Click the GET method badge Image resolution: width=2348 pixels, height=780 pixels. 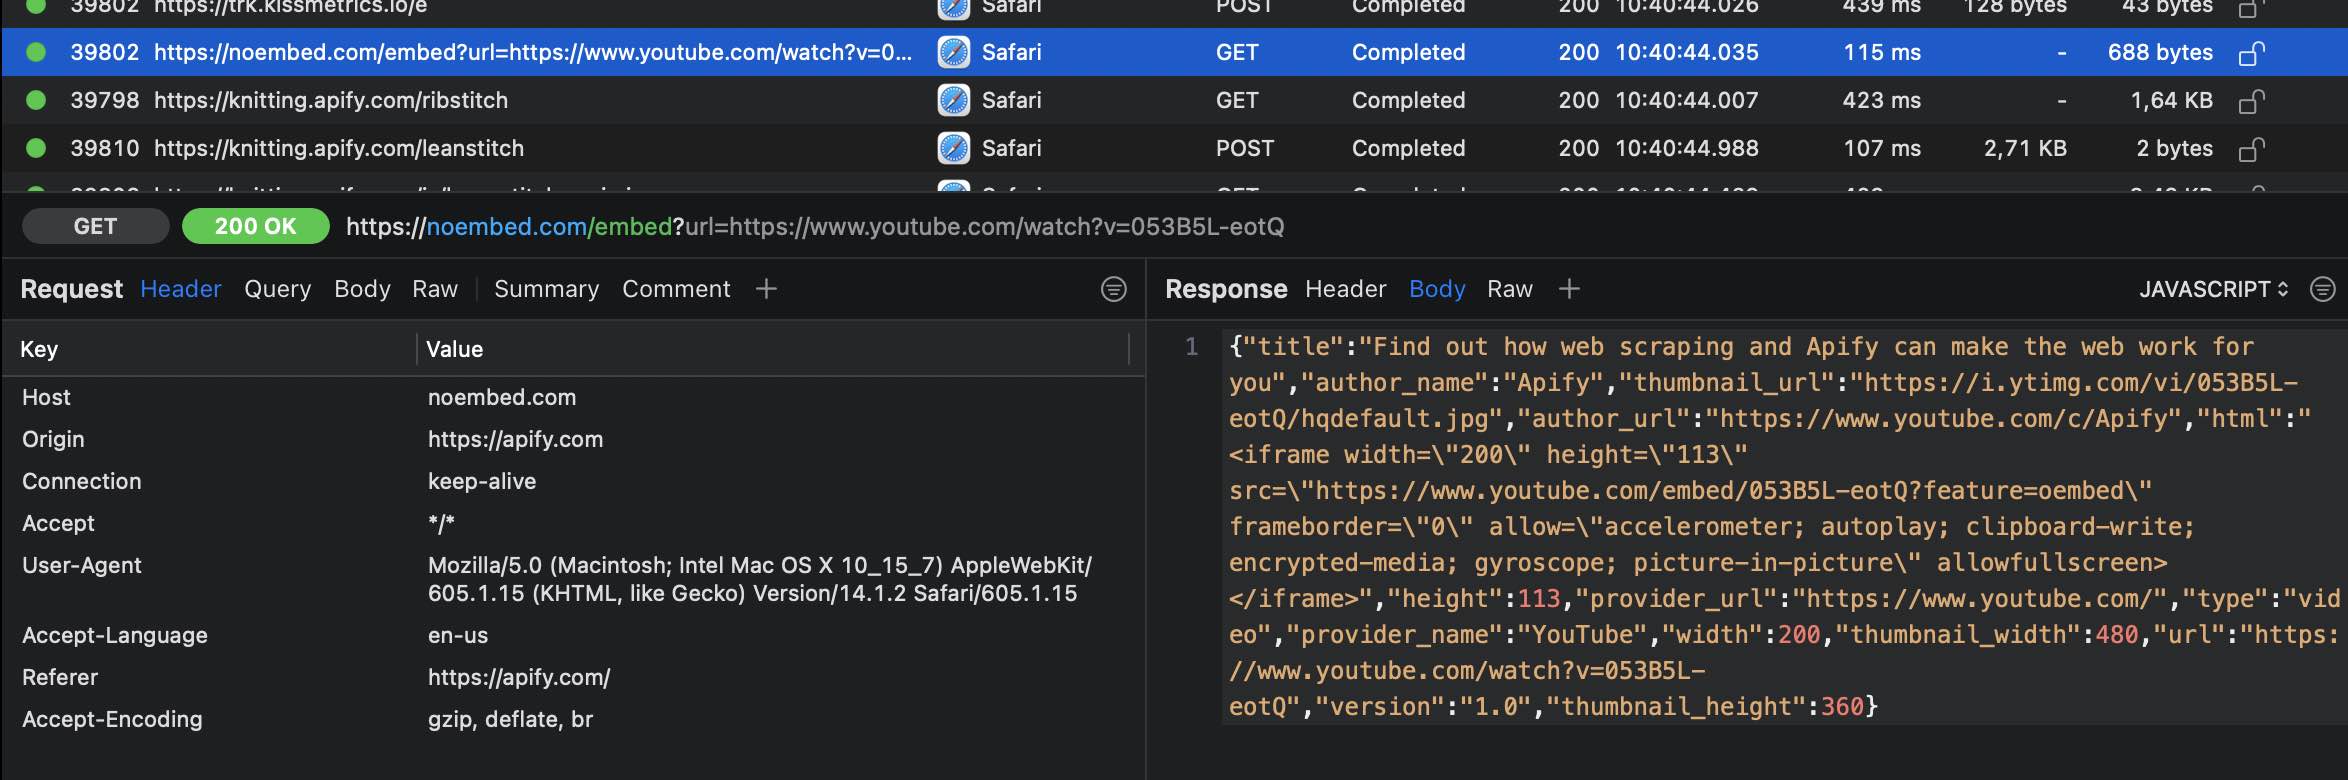95,226
